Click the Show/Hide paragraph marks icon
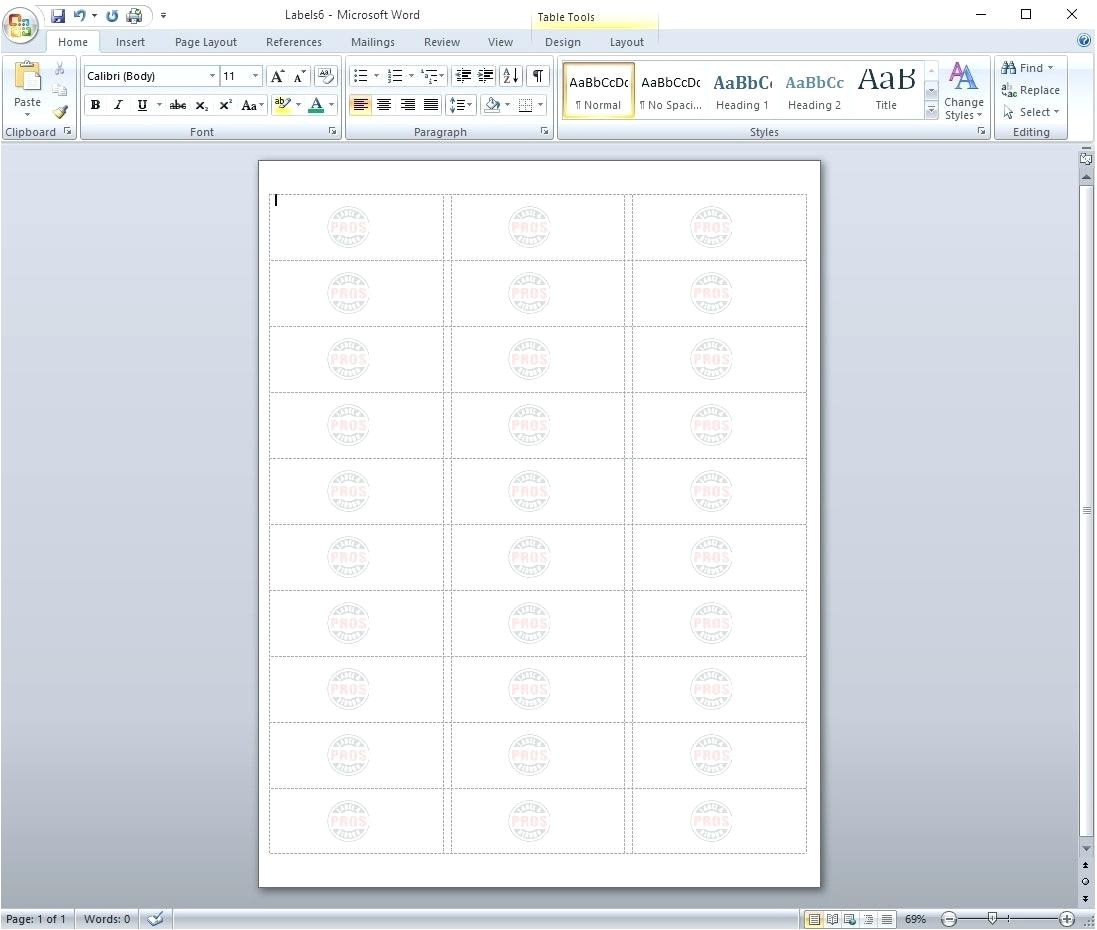The height and width of the screenshot is (930, 1097). (538, 76)
